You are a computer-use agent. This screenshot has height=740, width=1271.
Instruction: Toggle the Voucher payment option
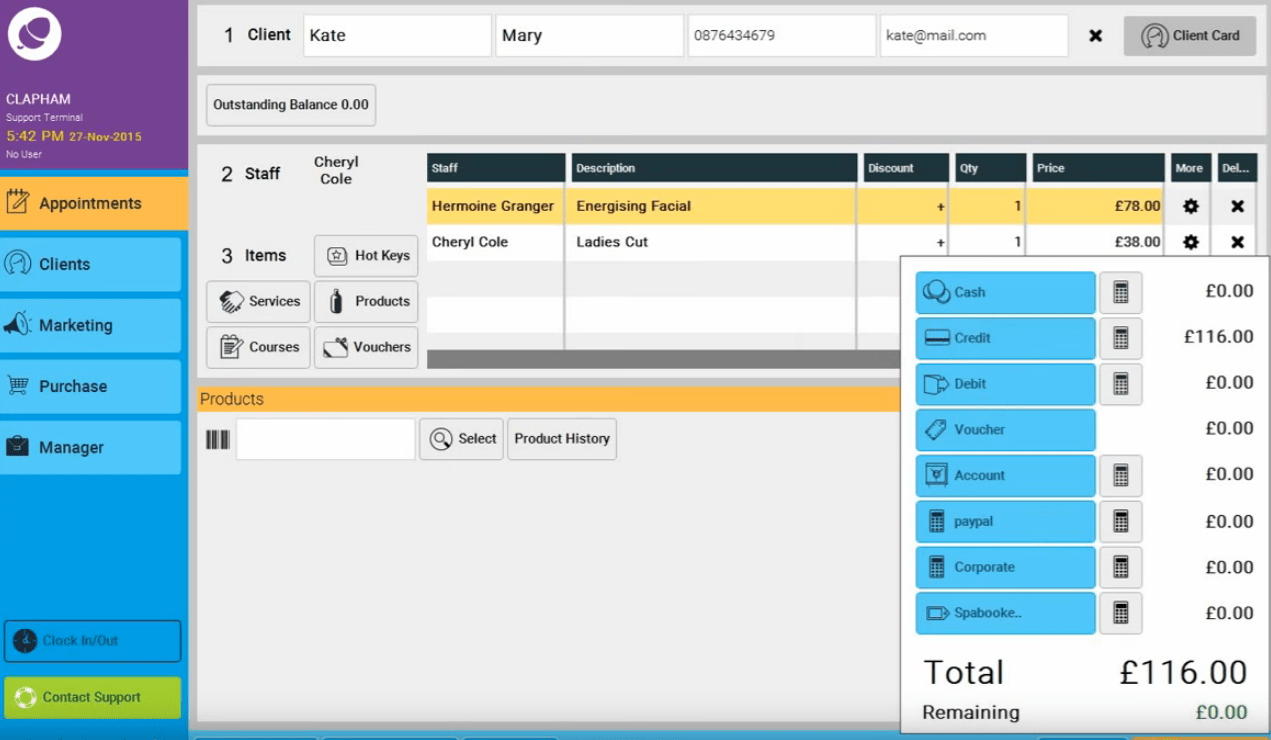(1004, 429)
